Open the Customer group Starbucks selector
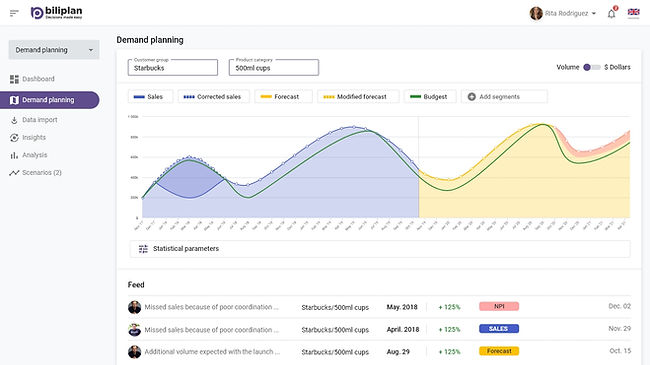 tap(173, 67)
